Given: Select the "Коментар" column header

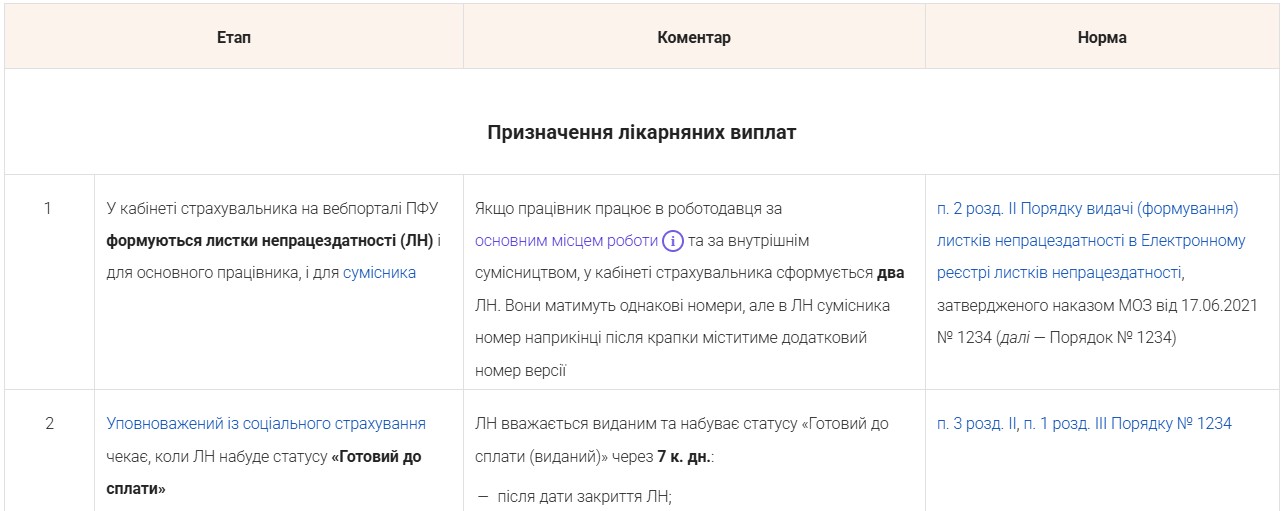Looking at the screenshot, I should click(693, 37).
